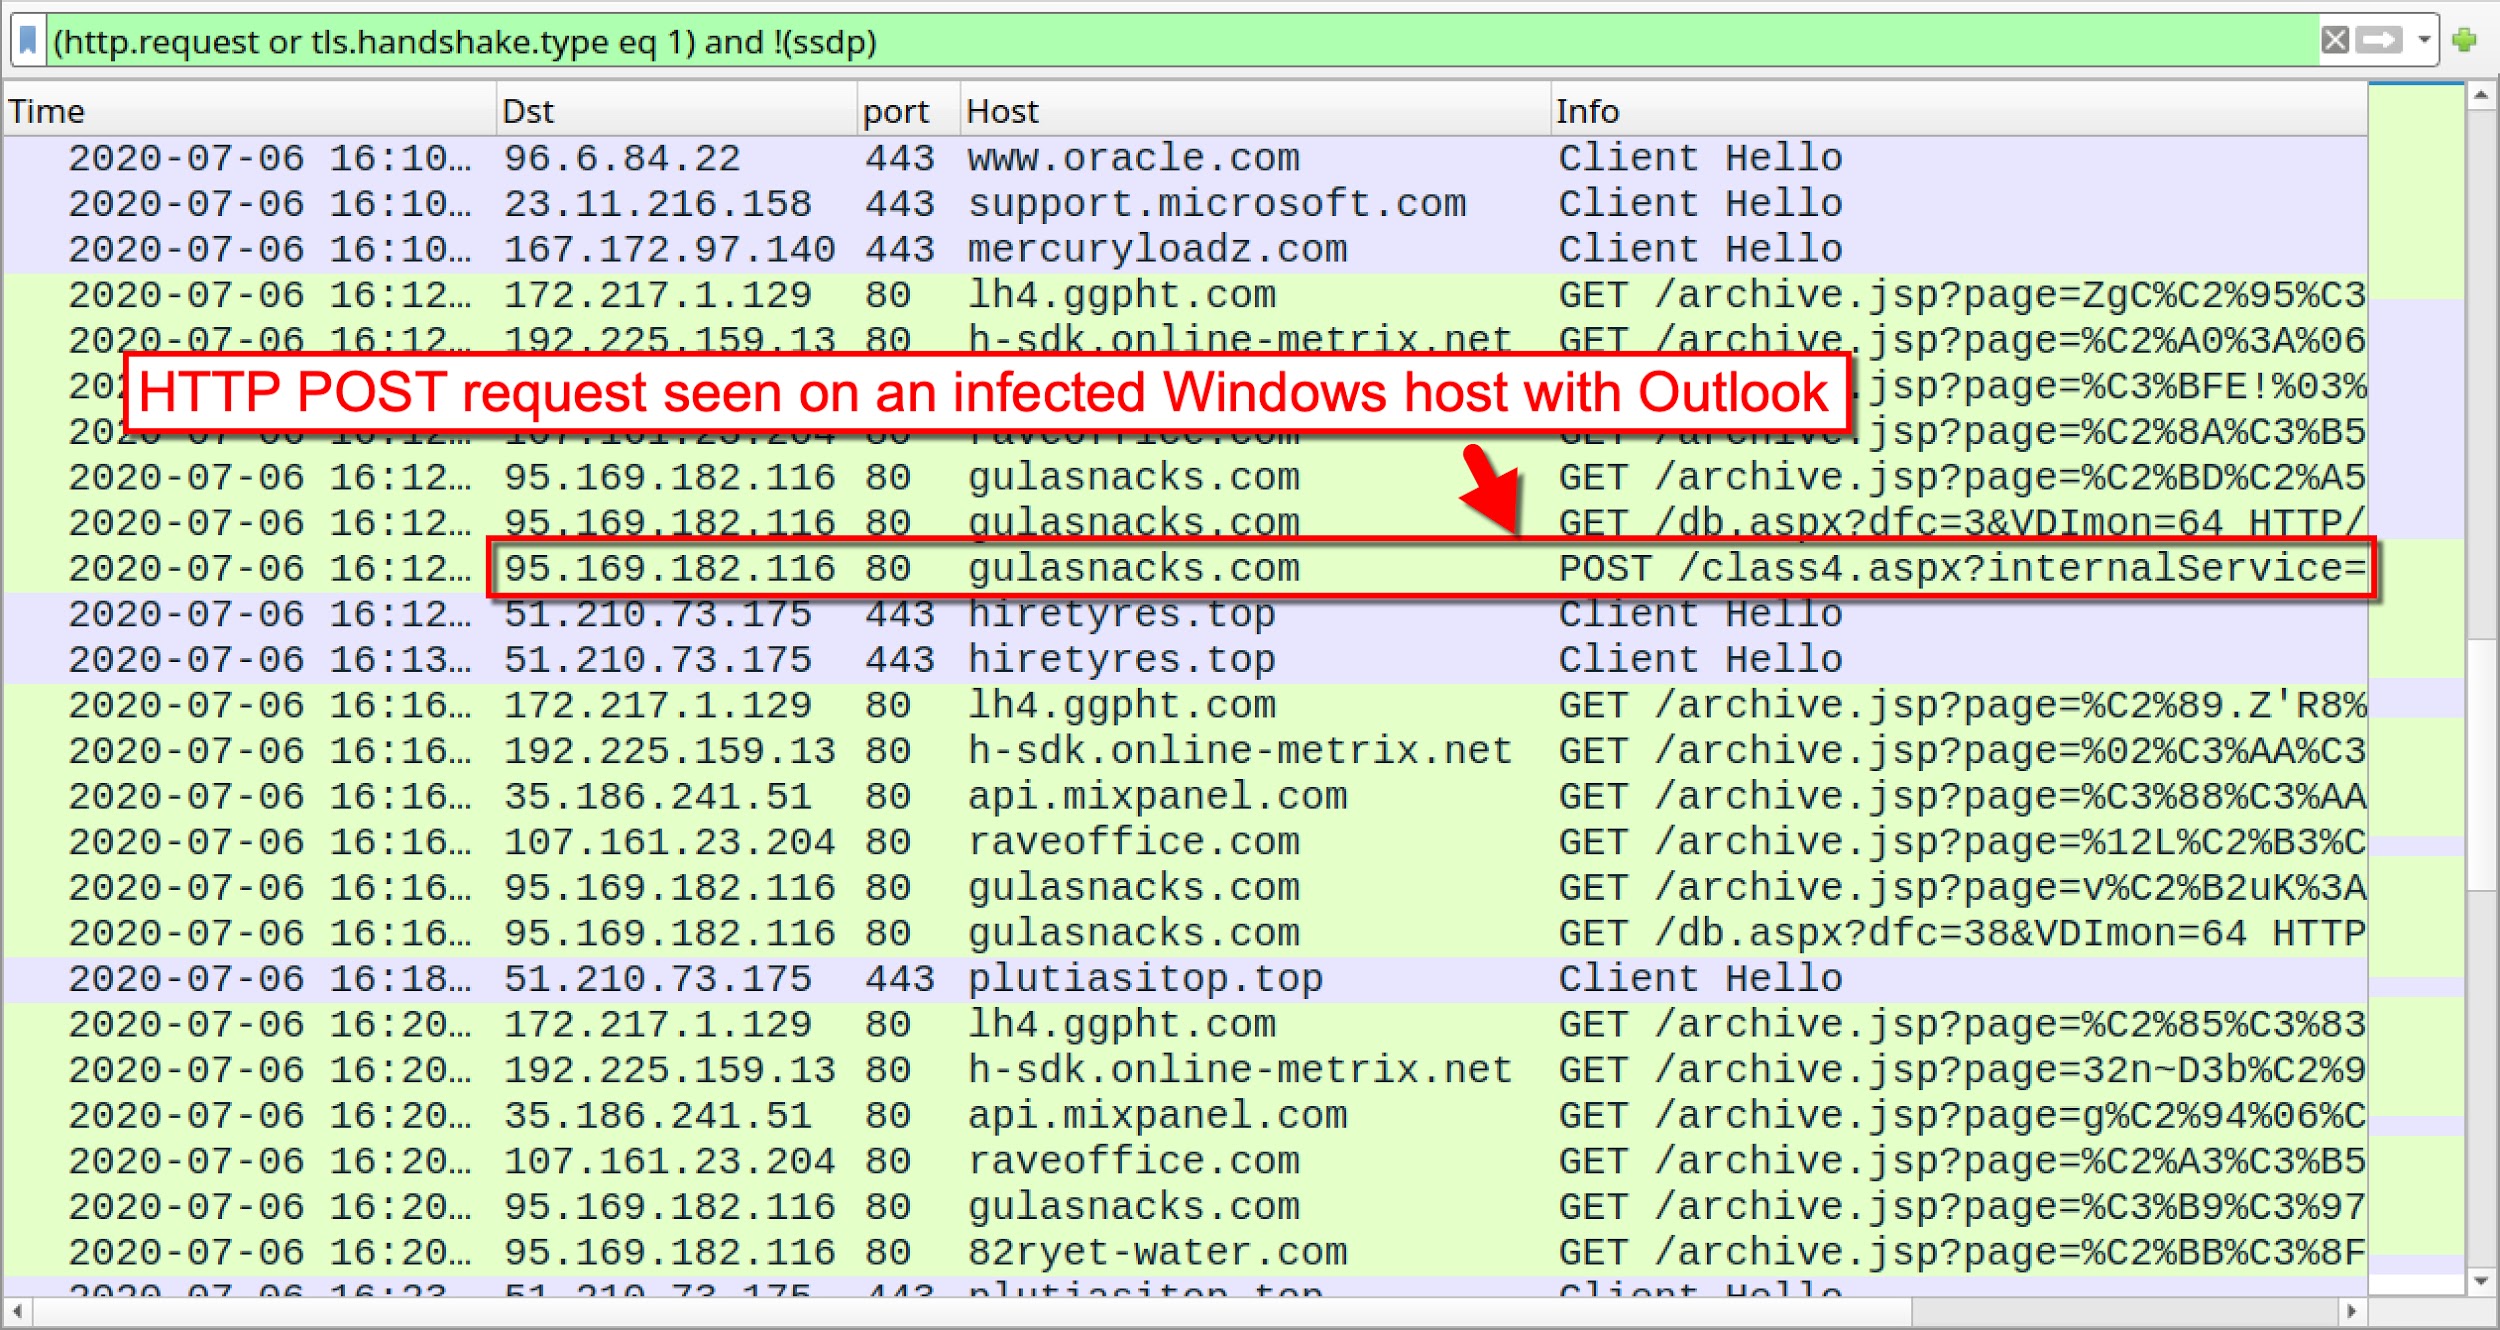
Task: Clear the display filter with X icon
Action: [2335, 41]
